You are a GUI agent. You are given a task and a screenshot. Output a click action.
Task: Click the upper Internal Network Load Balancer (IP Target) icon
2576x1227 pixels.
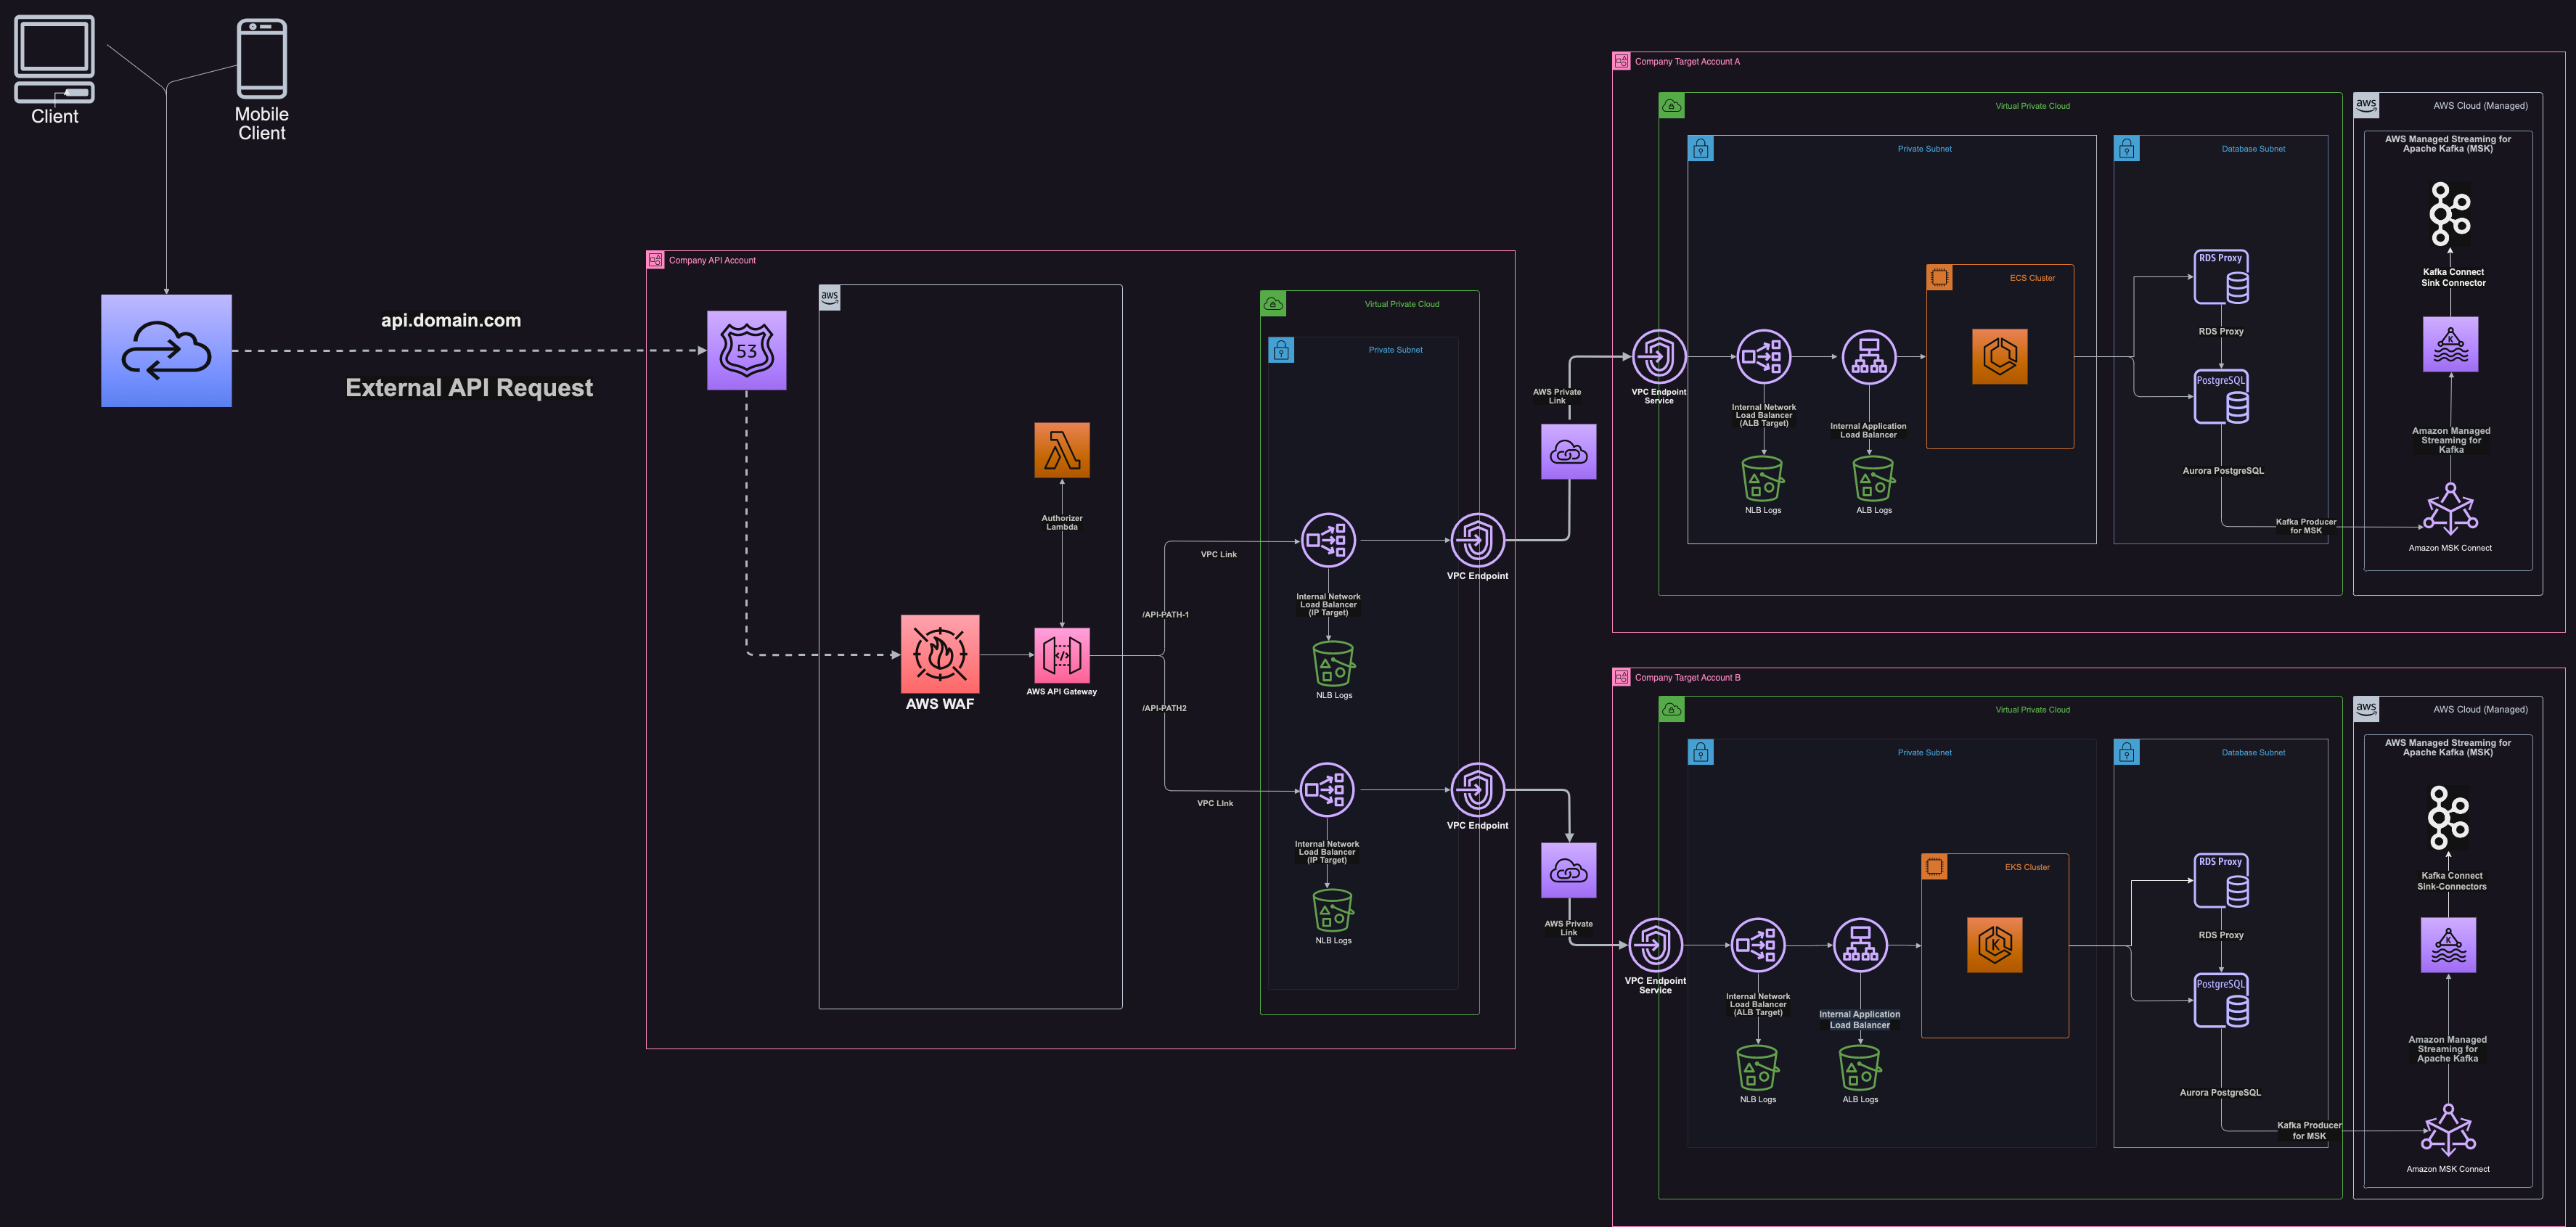point(1328,540)
